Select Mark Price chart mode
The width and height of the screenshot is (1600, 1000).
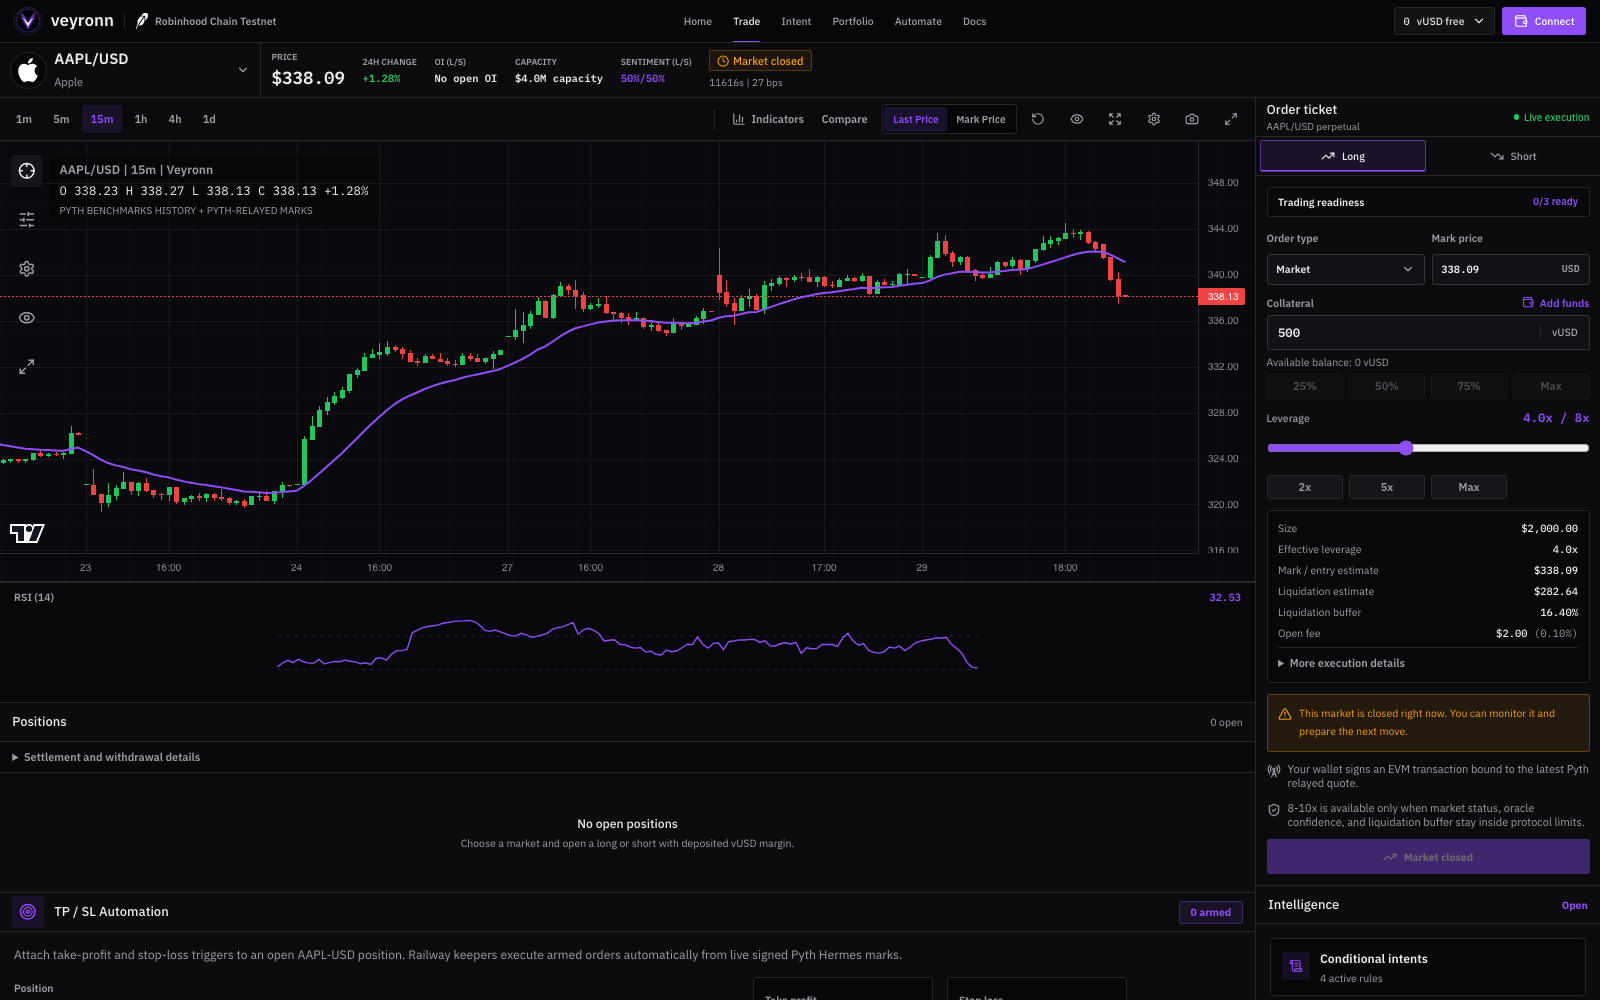coord(980,119)
